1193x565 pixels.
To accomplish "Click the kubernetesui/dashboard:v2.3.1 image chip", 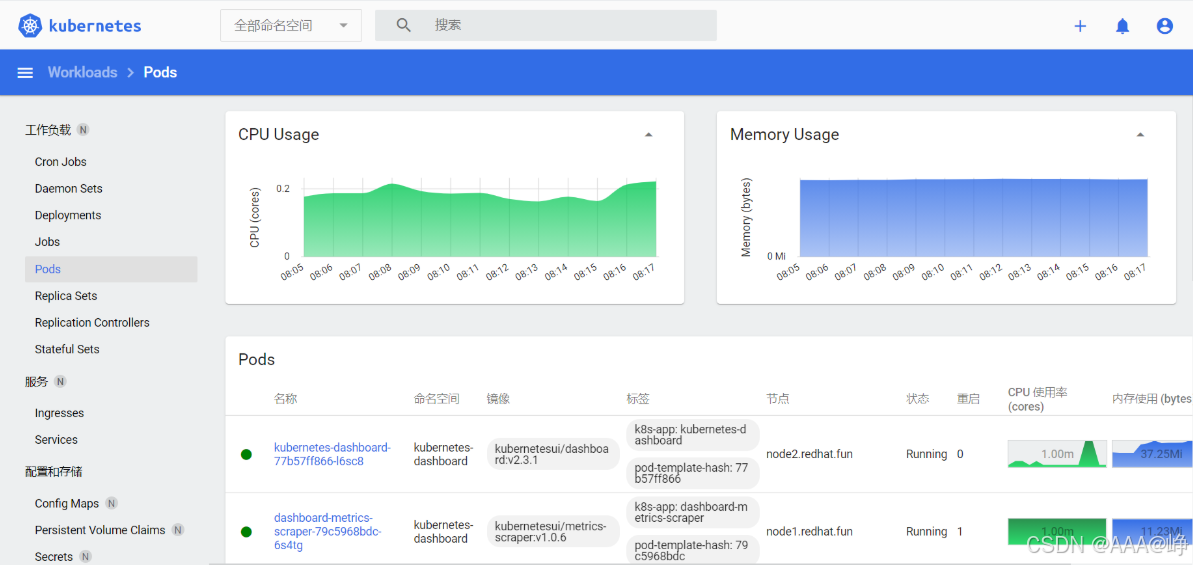I will (x=553, y=454).
